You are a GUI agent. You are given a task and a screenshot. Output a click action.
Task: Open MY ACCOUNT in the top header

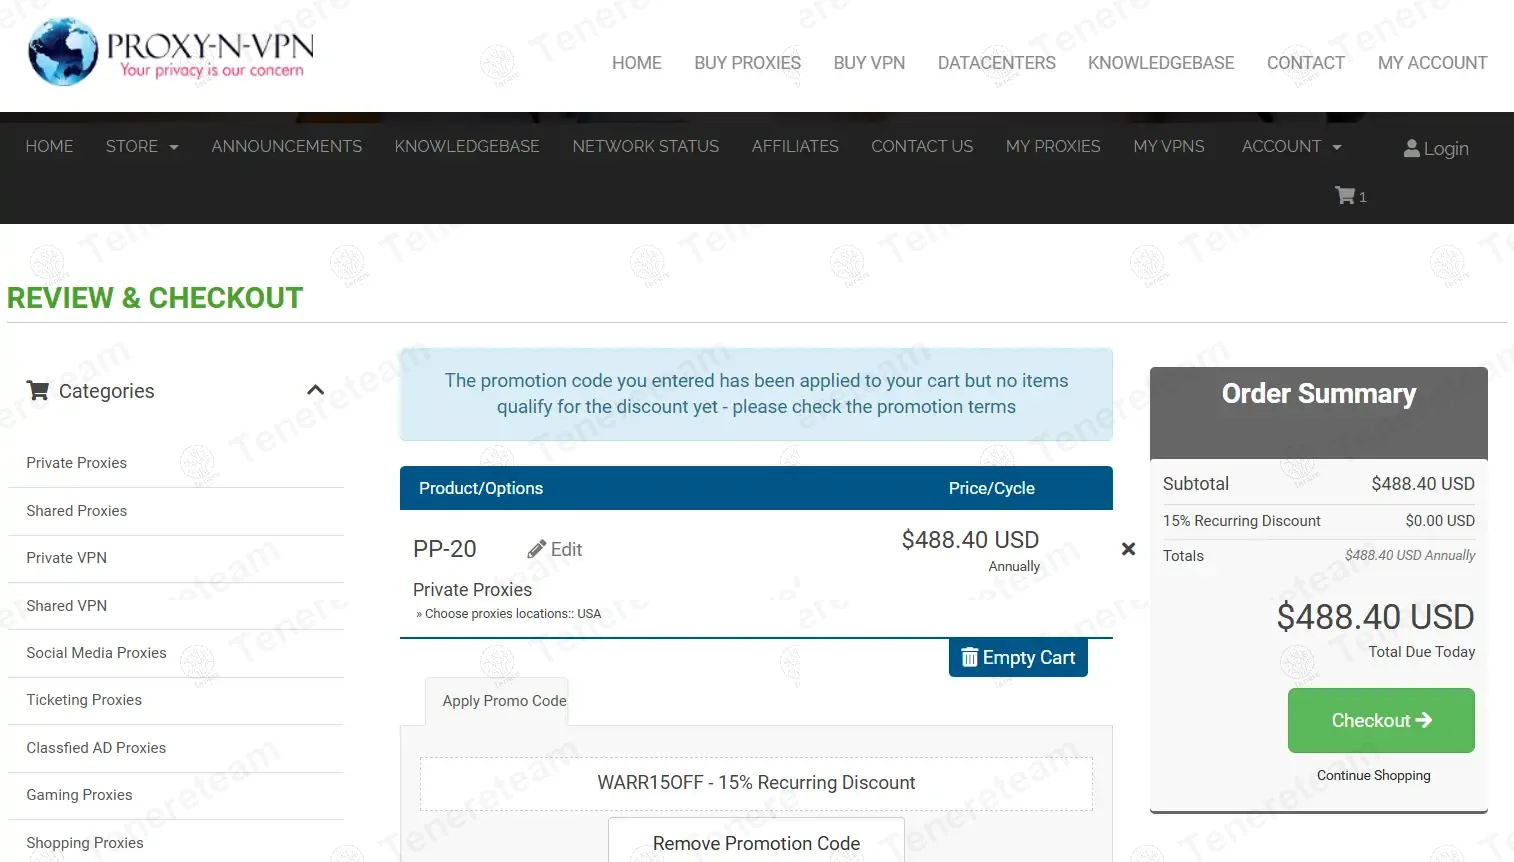coord(1432,63)
